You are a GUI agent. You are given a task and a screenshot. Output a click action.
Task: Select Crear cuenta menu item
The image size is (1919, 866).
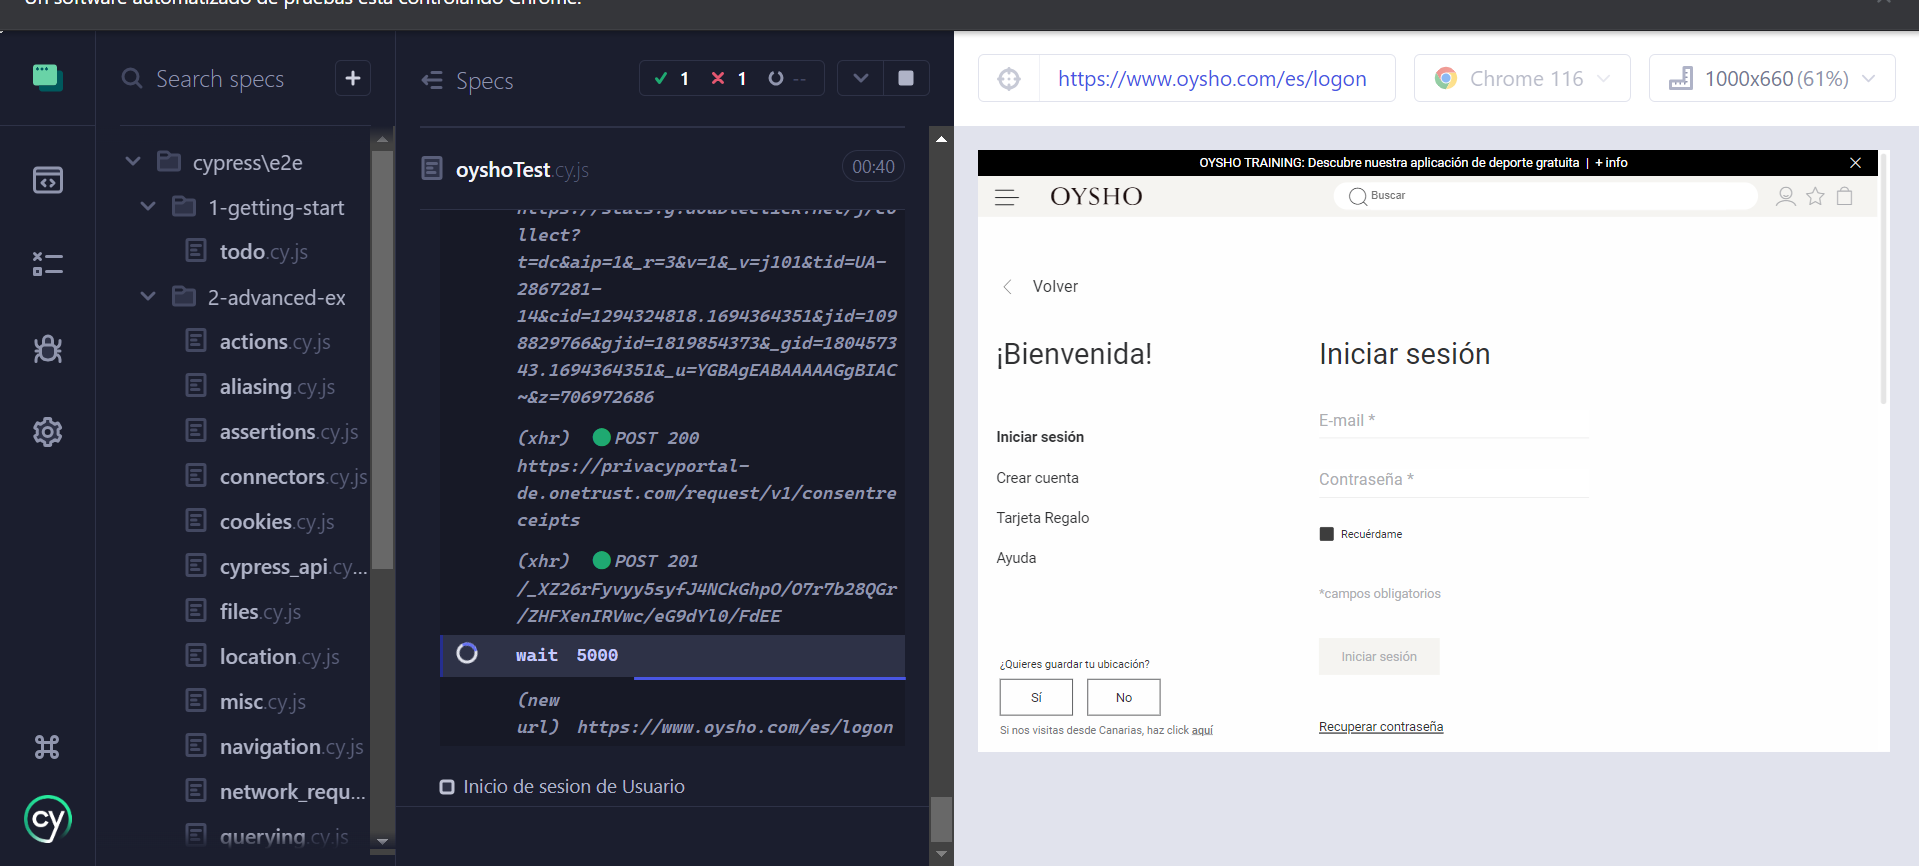(1037, 478)
